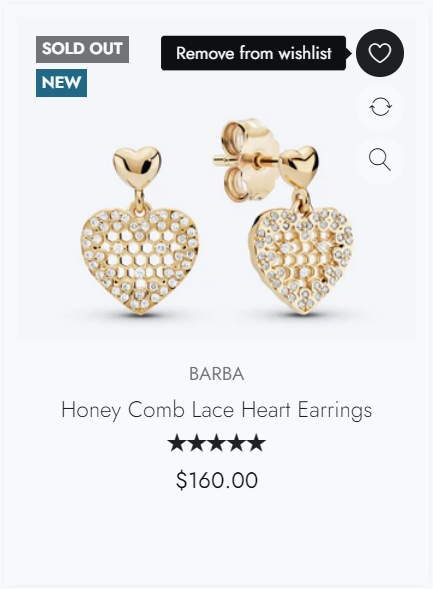Click the 'Remove from wishlist' tooltip label
Viewport: 433px width, 589px height.
[253, 53]
